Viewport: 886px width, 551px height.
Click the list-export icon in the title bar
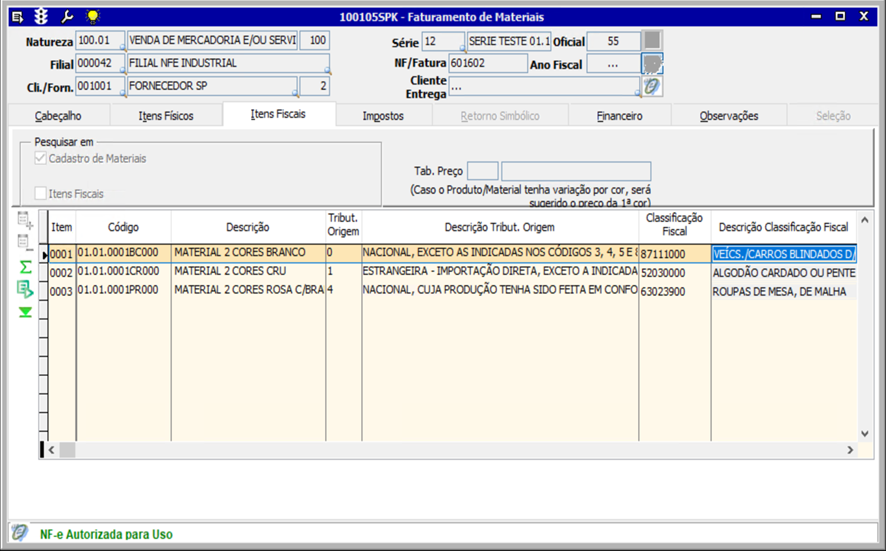[18, 17]
